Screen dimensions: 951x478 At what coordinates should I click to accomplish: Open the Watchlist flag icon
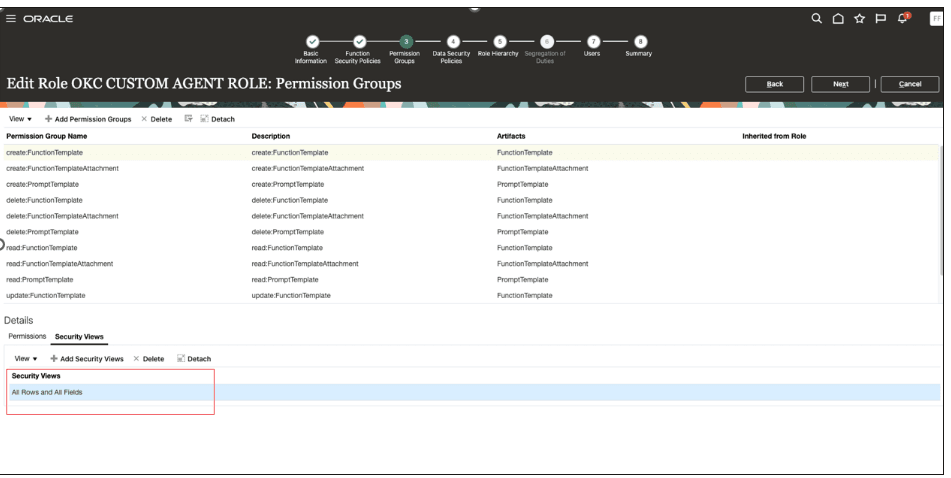coord(880,19)
